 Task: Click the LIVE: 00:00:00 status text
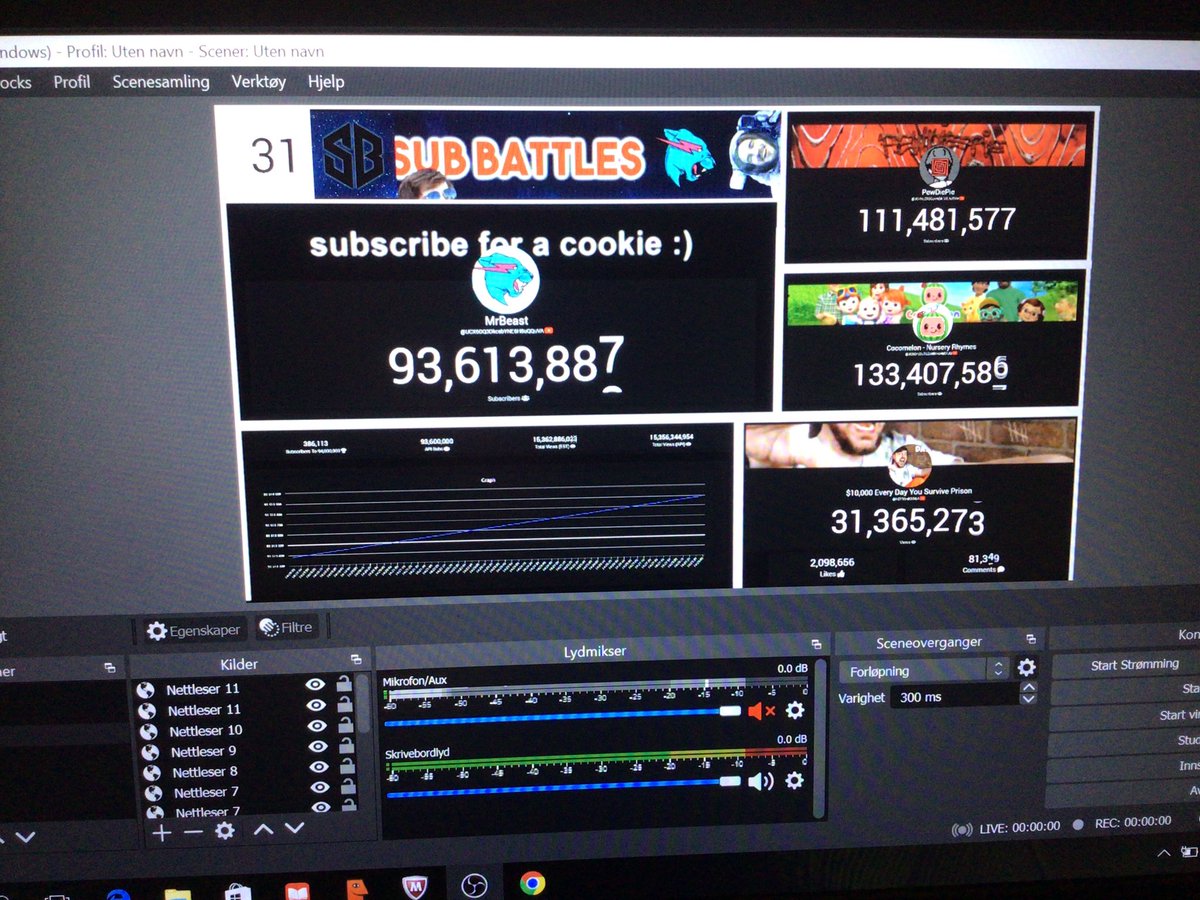(x=1018, y=827)
